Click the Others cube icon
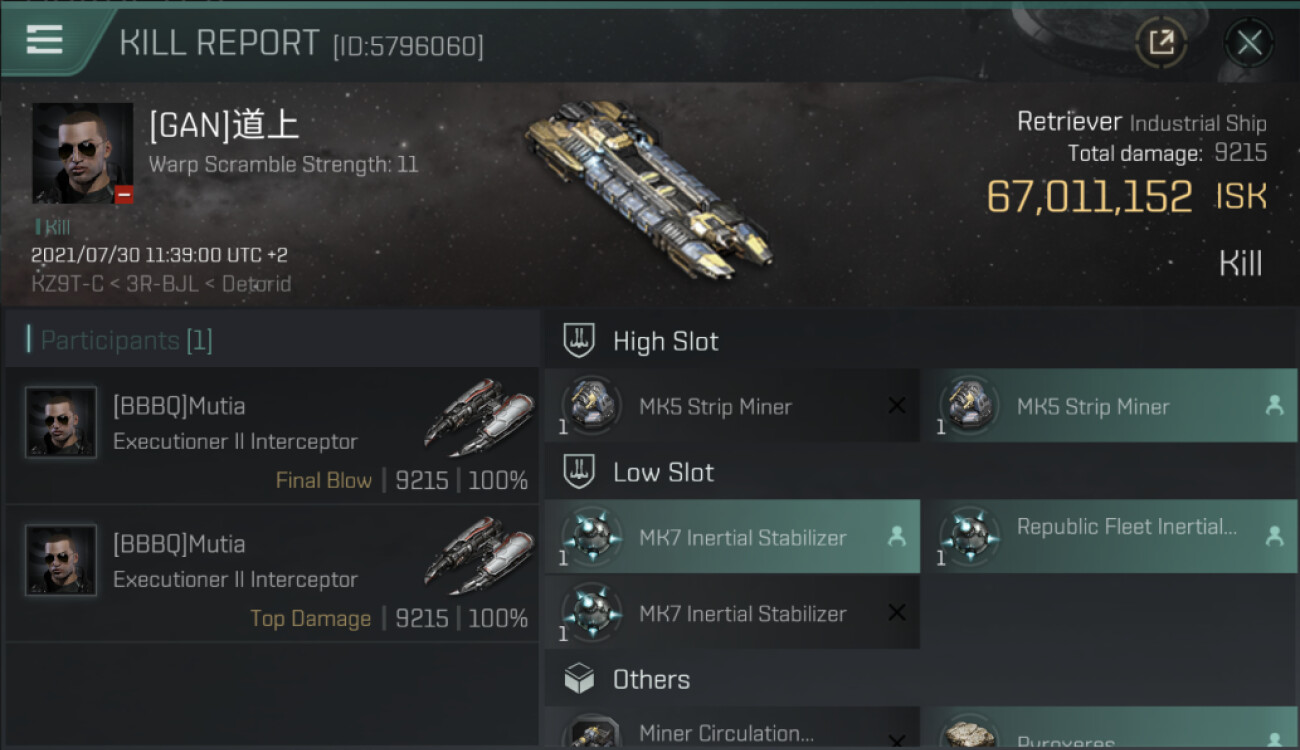Viewport: 1300px width, 750px height. click(x=579, y=680)
